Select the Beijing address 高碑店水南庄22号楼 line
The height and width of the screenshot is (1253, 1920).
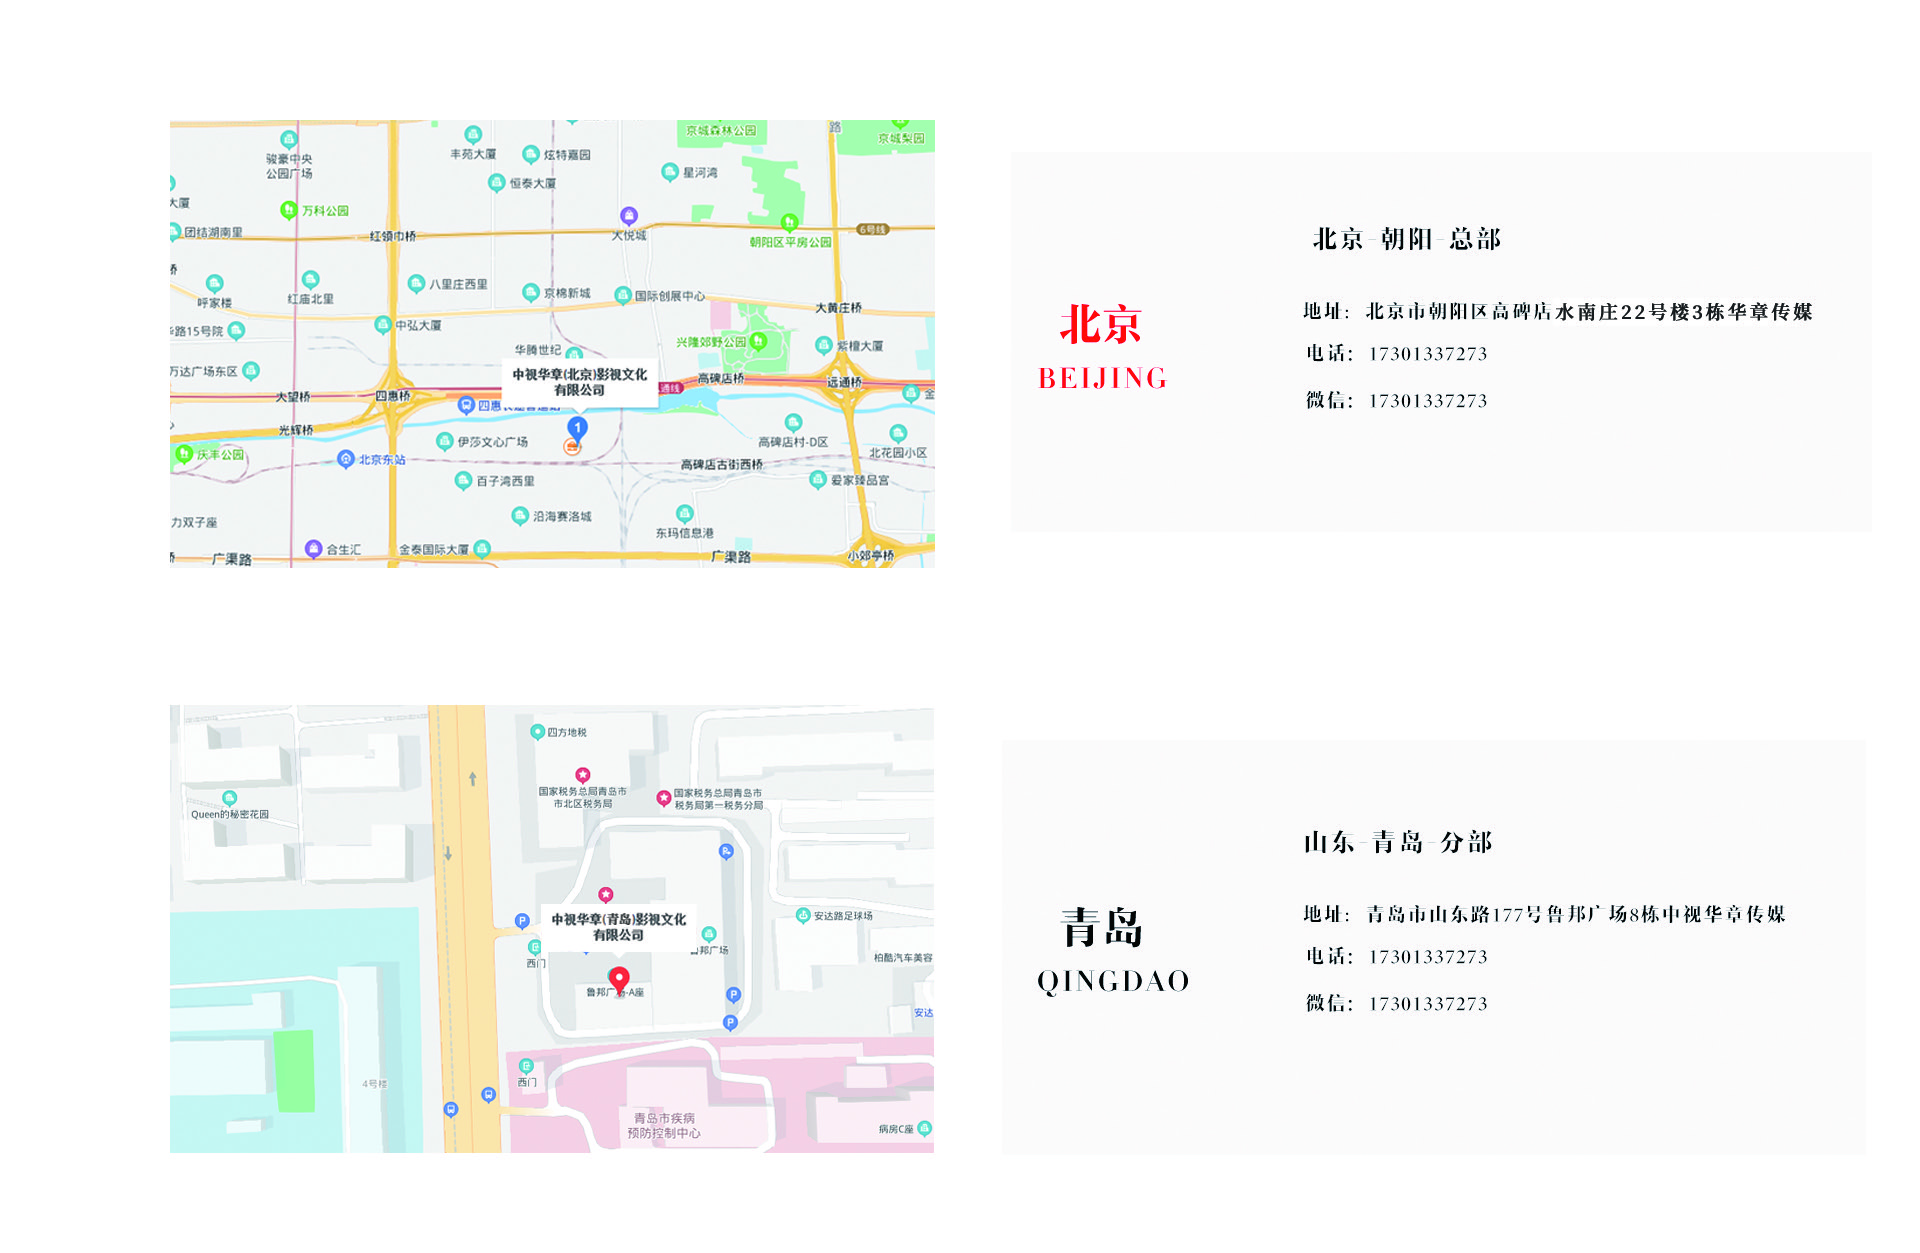click(1557, 312)
